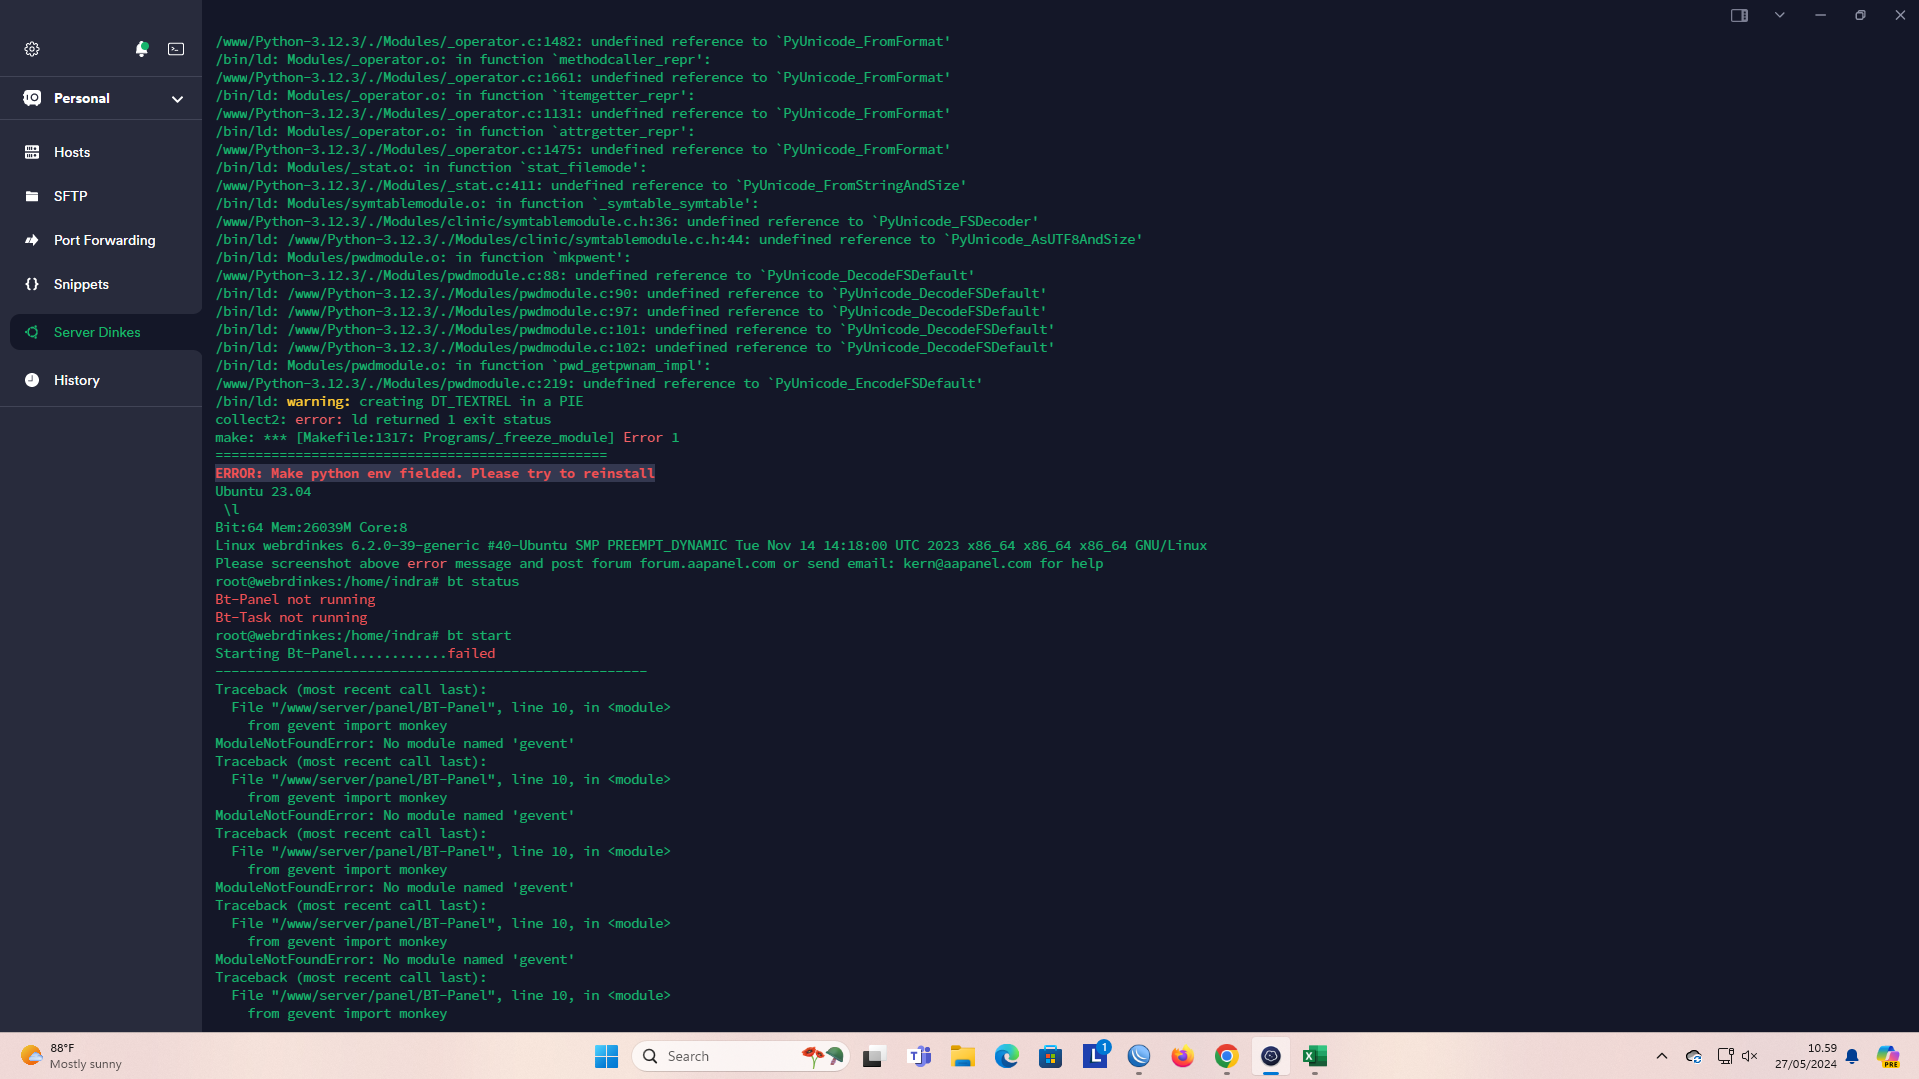
Task: Expand the top-right chevron menu
Action: 1779,15
